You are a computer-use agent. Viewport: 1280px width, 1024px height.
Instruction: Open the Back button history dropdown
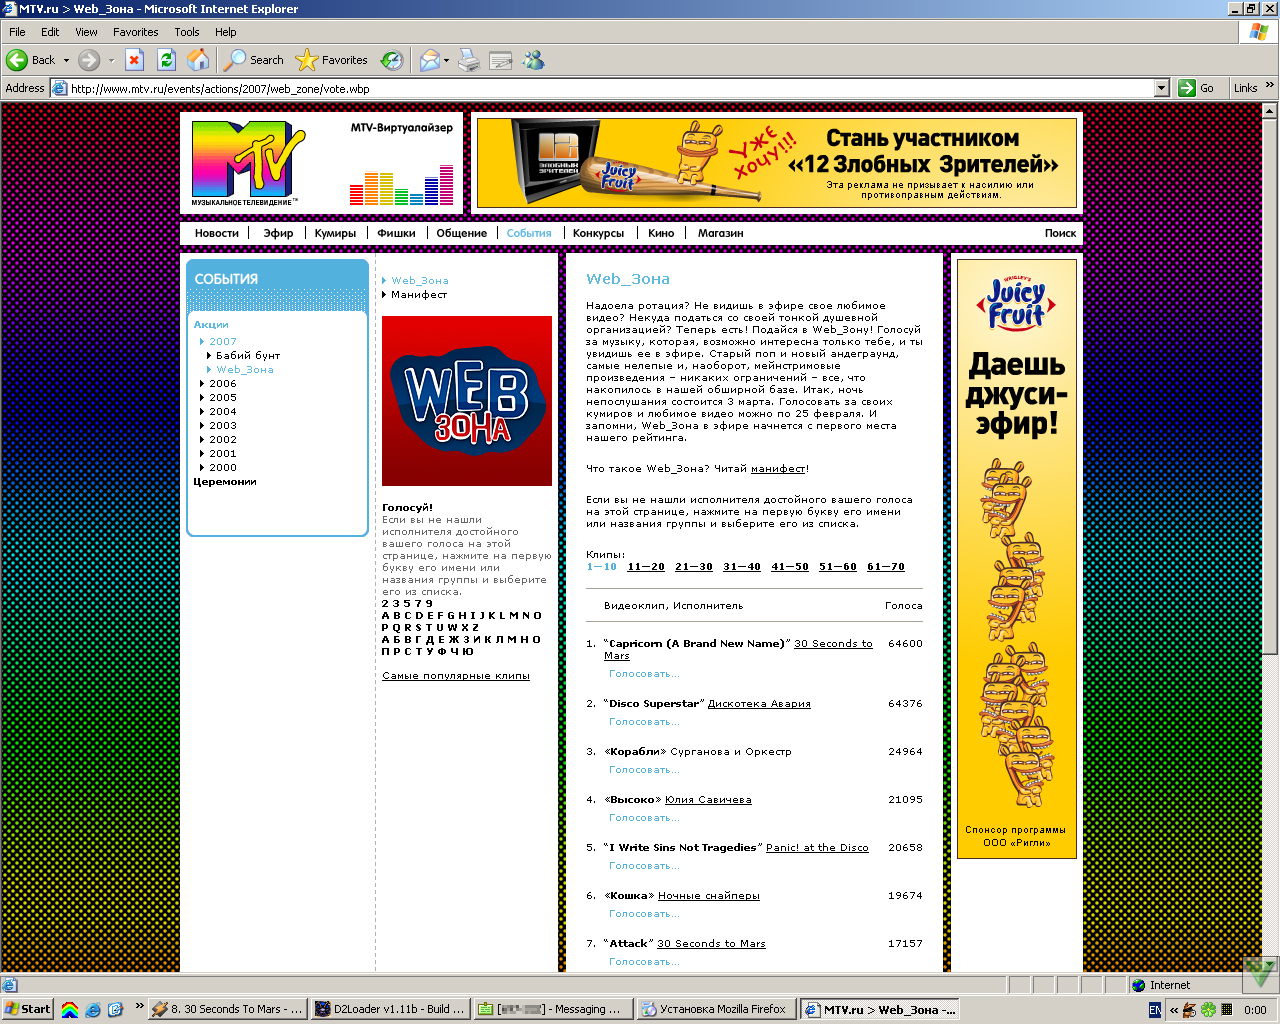tap(67, 60)
